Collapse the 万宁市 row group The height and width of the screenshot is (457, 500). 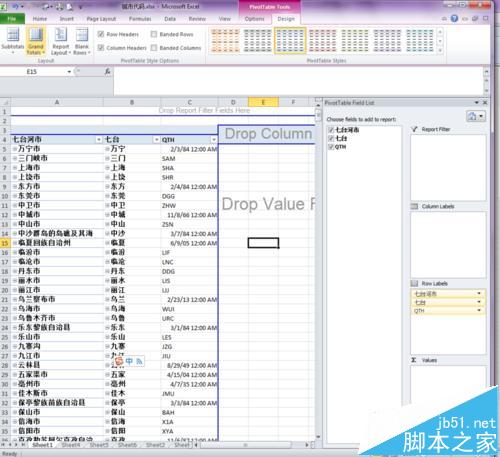(x=15, y=149)
